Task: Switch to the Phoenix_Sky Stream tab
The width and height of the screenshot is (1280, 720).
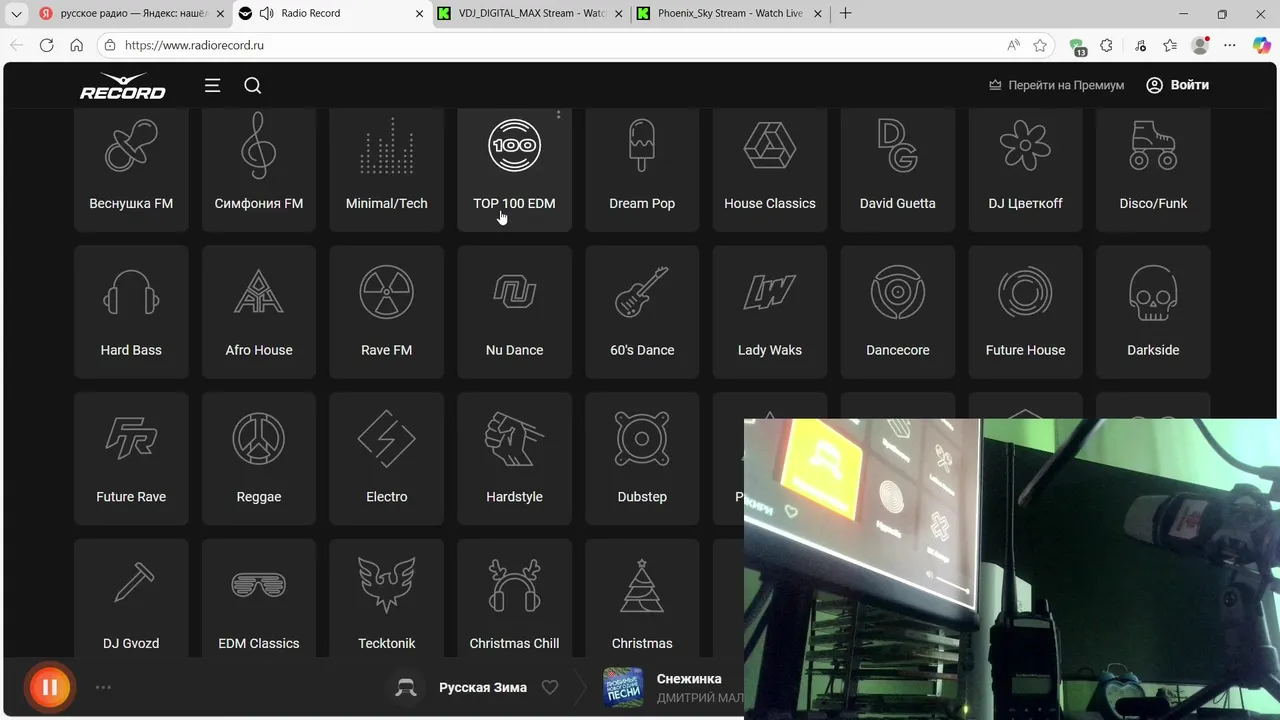Action: 731,13
